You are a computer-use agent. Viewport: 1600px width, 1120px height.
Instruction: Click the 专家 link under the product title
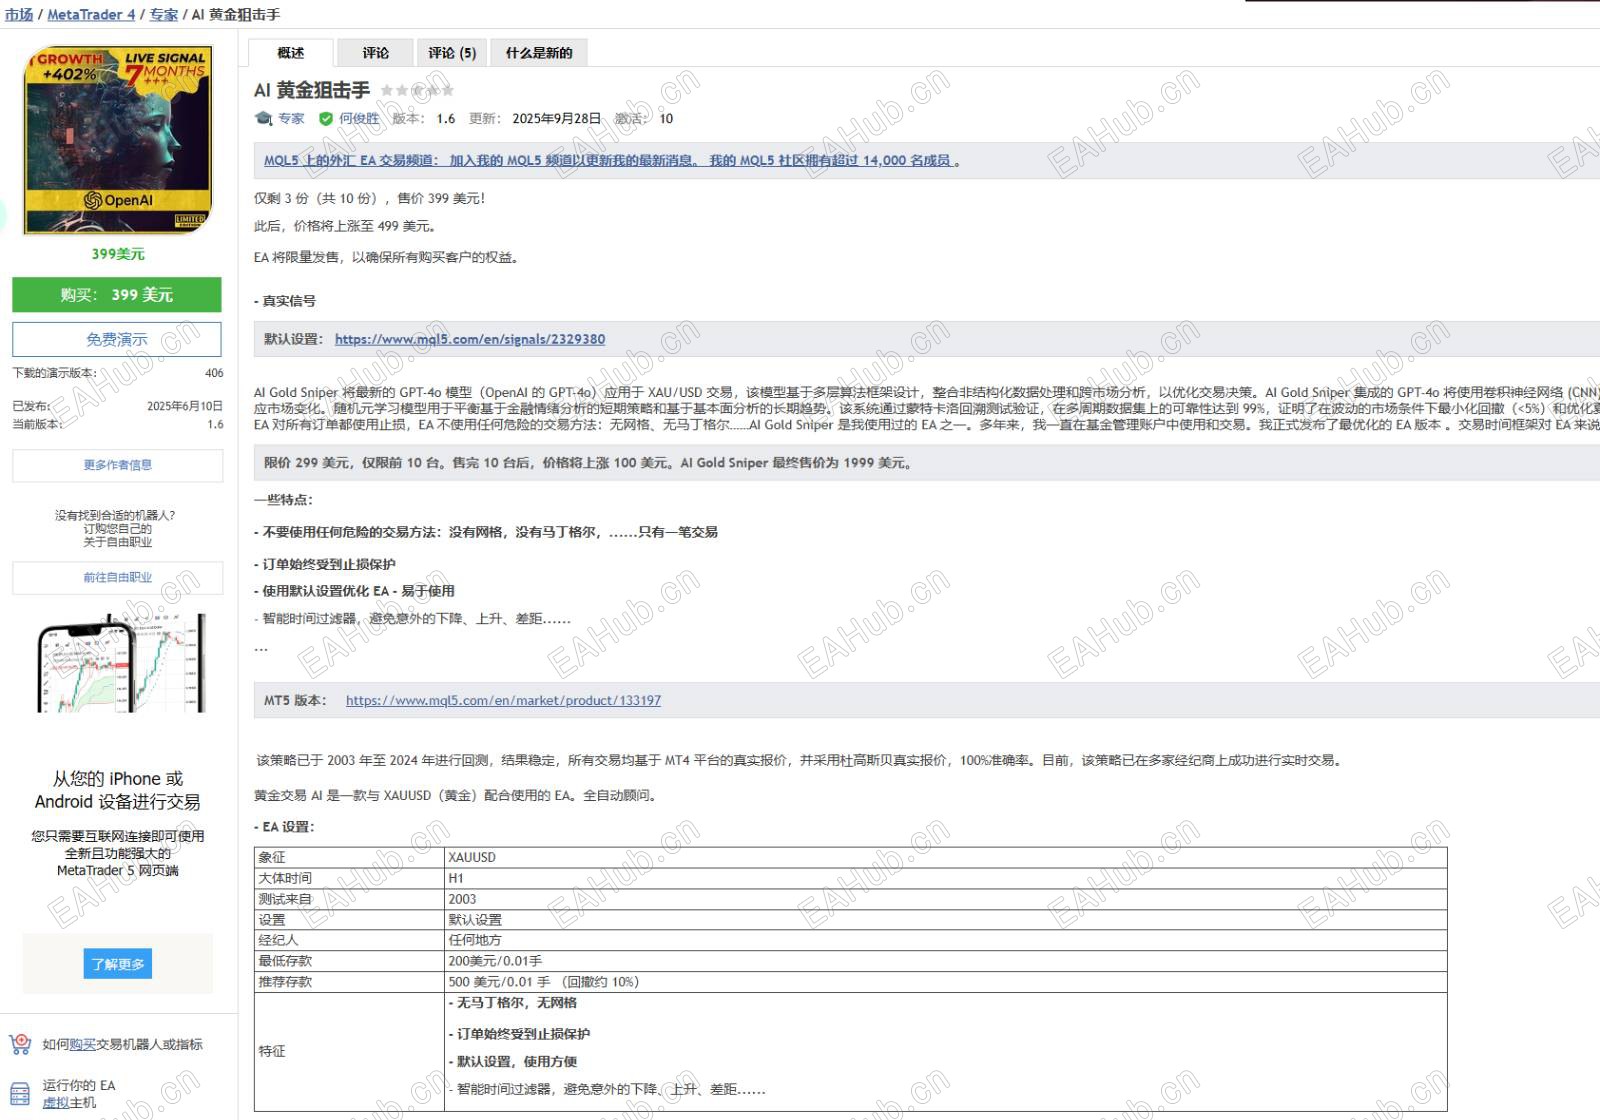click(291, 118)
